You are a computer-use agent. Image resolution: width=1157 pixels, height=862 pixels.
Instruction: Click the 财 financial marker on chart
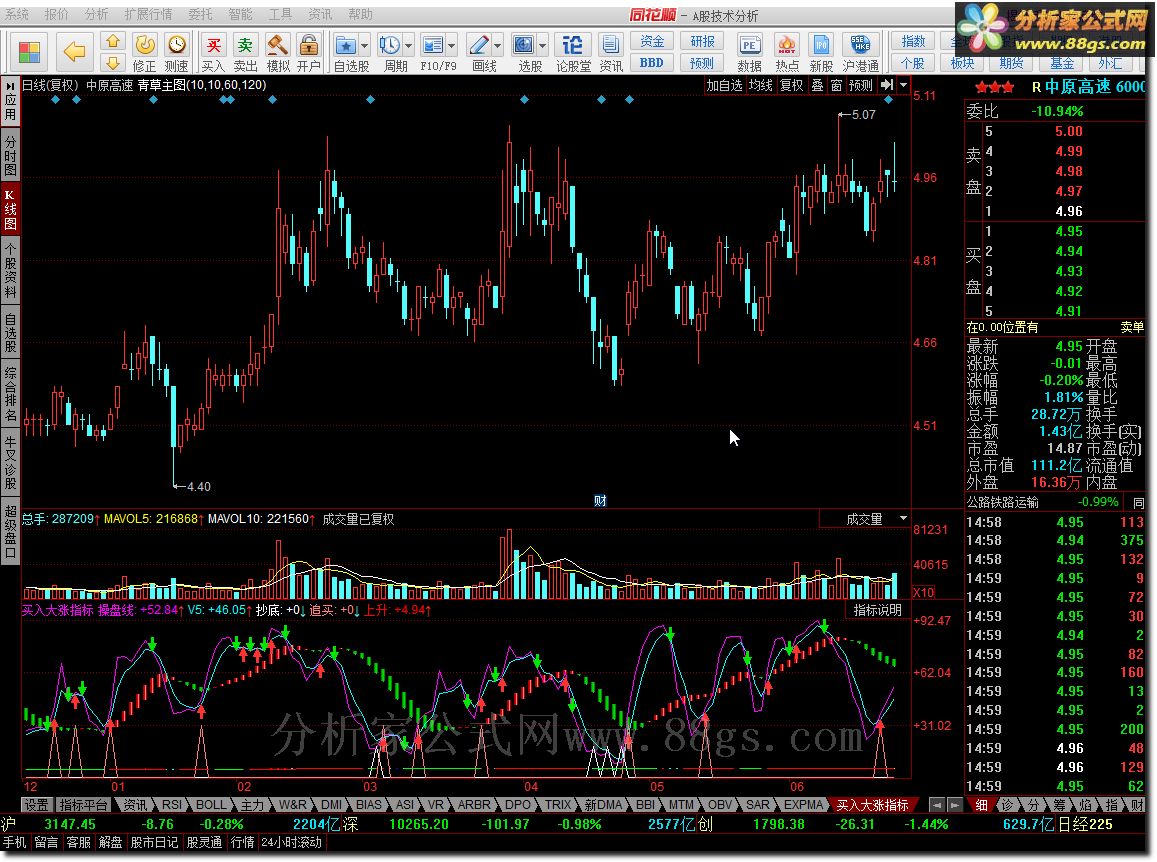(x=601, y=501)
